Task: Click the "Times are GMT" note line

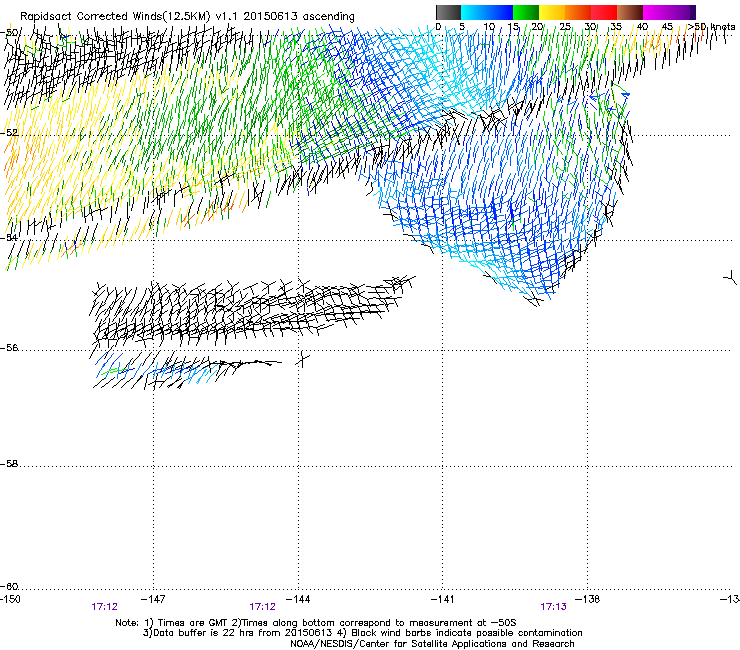Action: coord(316,623)
